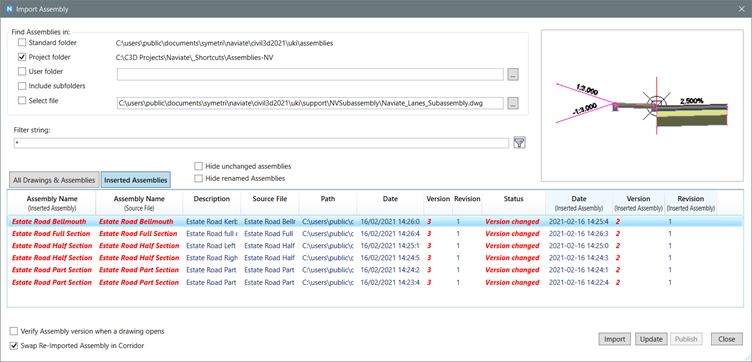Click into the Filter string field

pyautogui.click(x=262, y=143)
